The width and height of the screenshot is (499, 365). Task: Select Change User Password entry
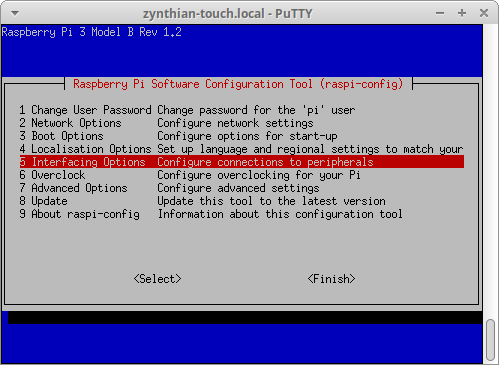242,110
